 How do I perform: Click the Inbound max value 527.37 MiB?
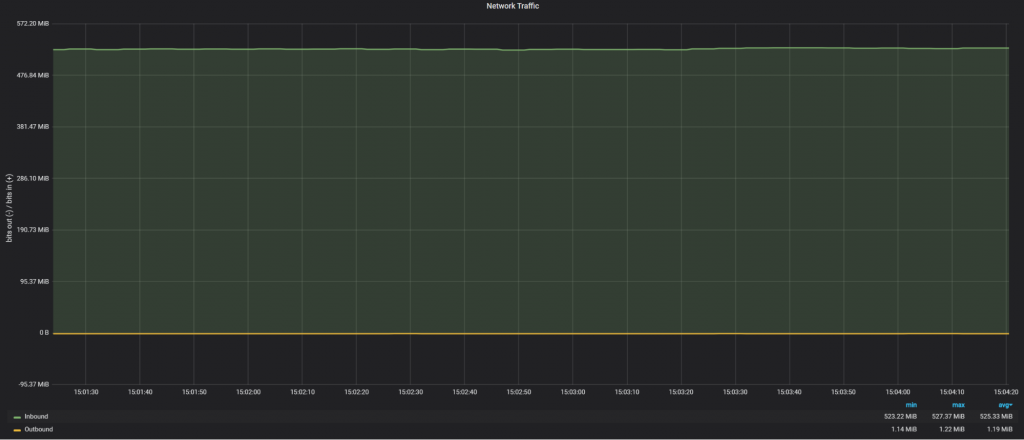[x=946, y=416]
